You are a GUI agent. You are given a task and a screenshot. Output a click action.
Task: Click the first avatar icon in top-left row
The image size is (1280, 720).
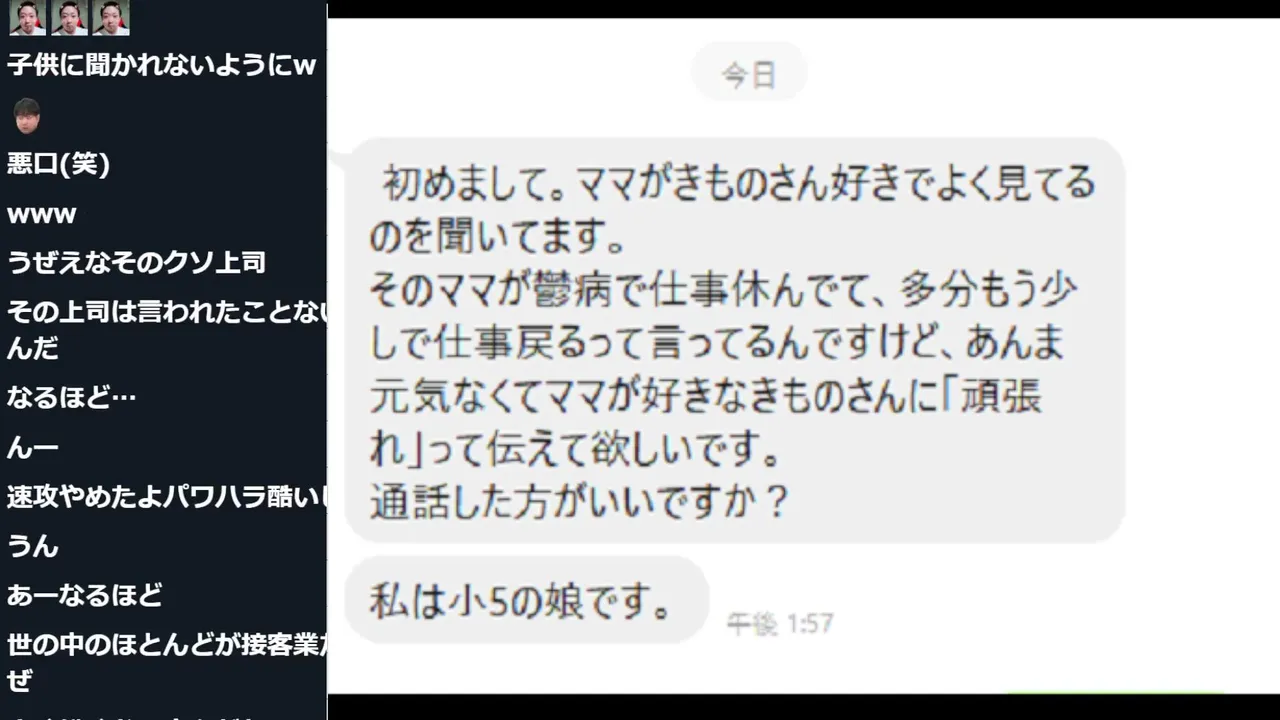[27, 17]
